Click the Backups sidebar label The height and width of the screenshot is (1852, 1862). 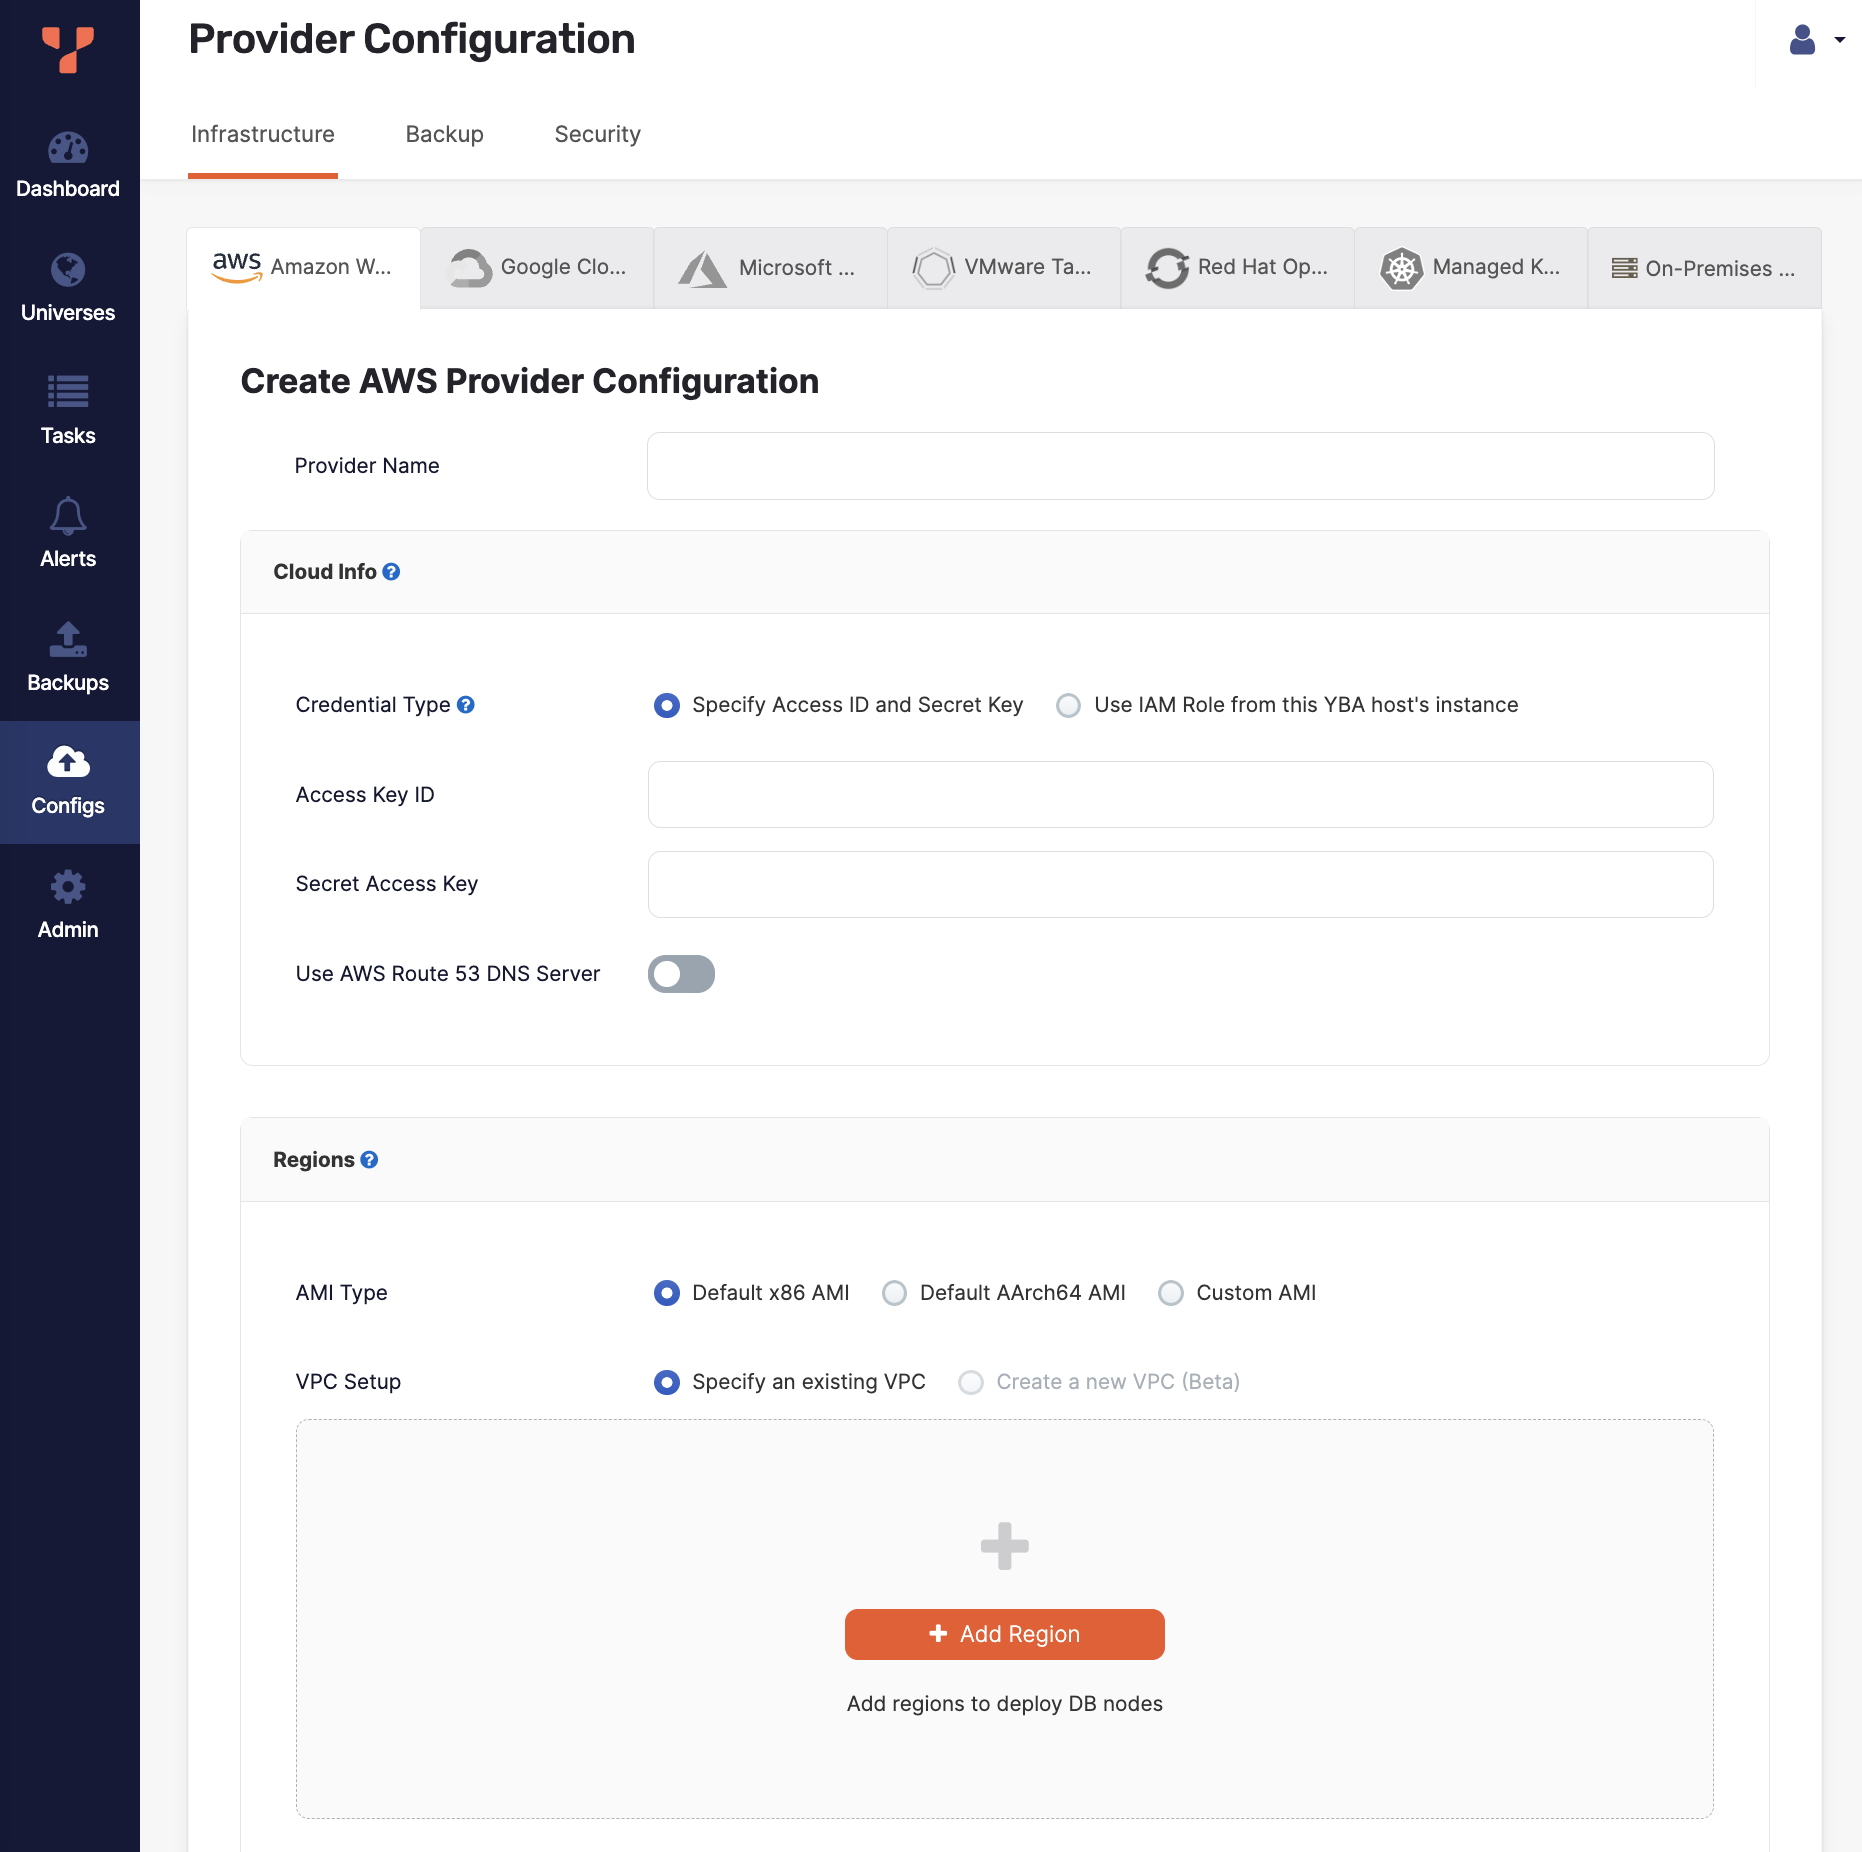[x=68, y=683]
